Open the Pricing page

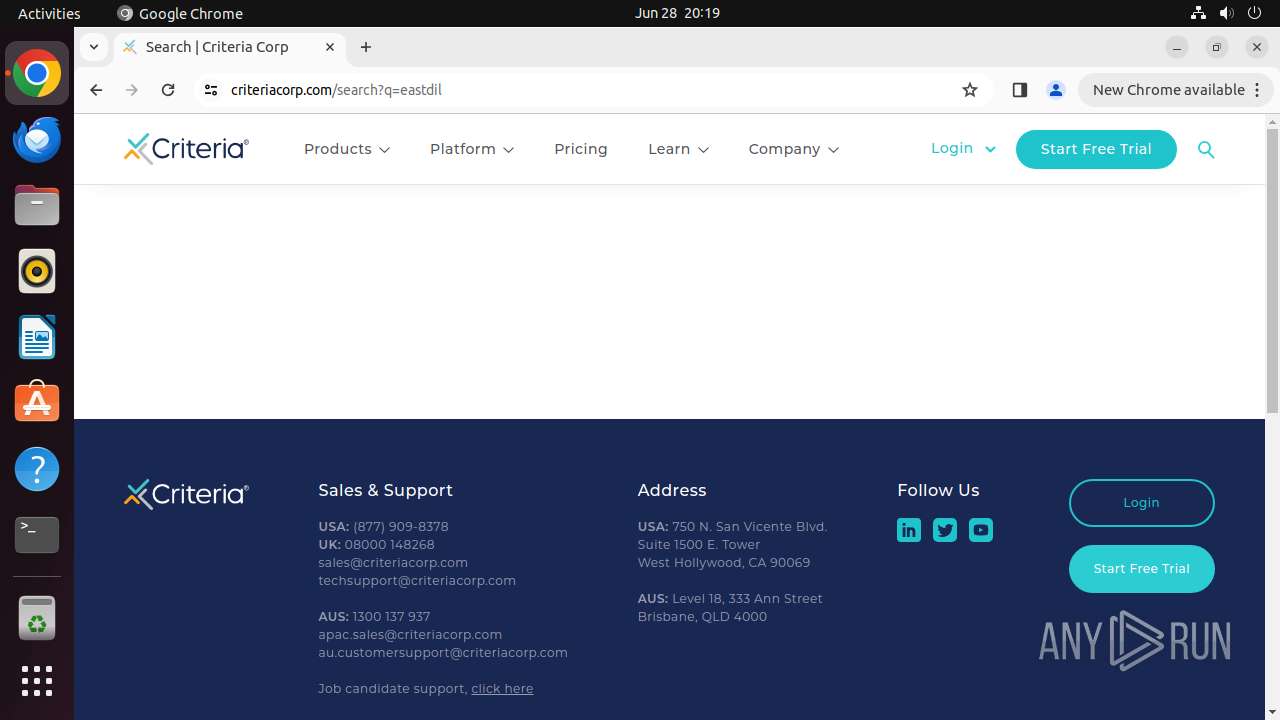581,149
